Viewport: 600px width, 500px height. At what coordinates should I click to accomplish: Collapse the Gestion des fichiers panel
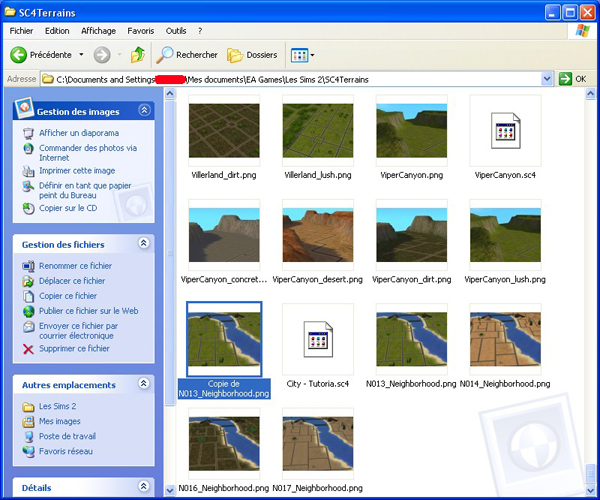144,243
